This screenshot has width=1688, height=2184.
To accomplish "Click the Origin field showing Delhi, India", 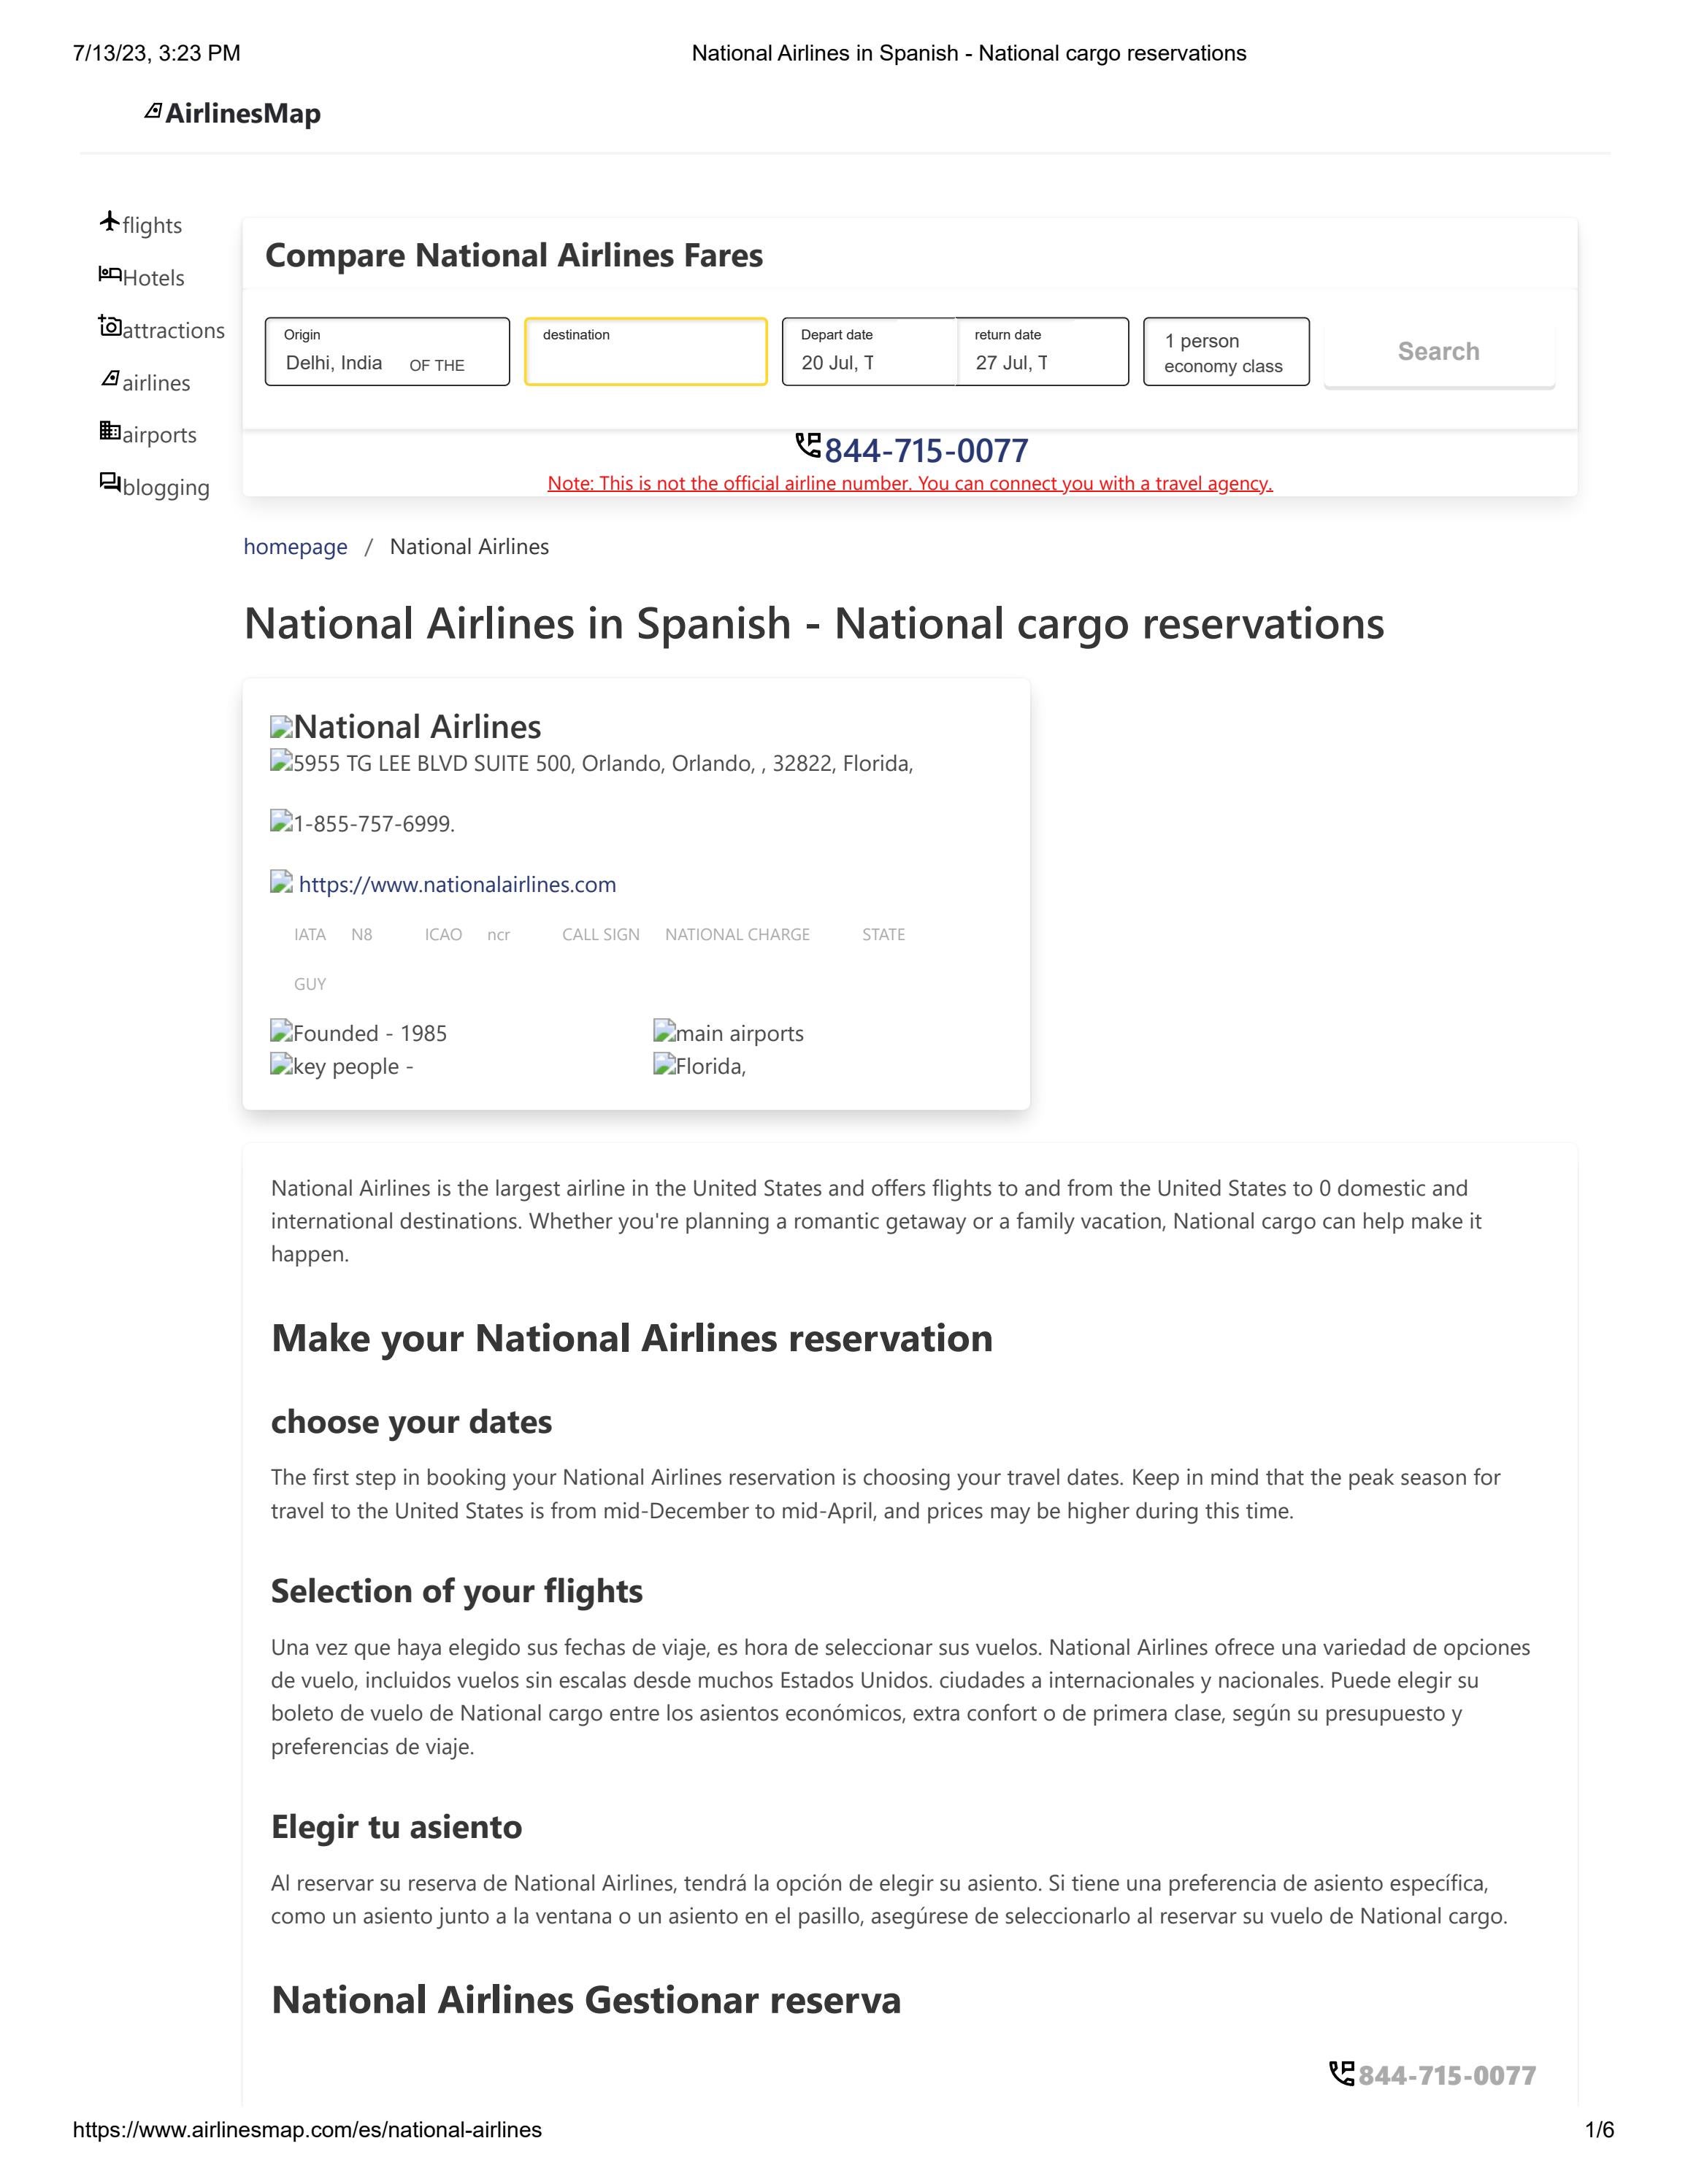I will [x=387, y=351].
